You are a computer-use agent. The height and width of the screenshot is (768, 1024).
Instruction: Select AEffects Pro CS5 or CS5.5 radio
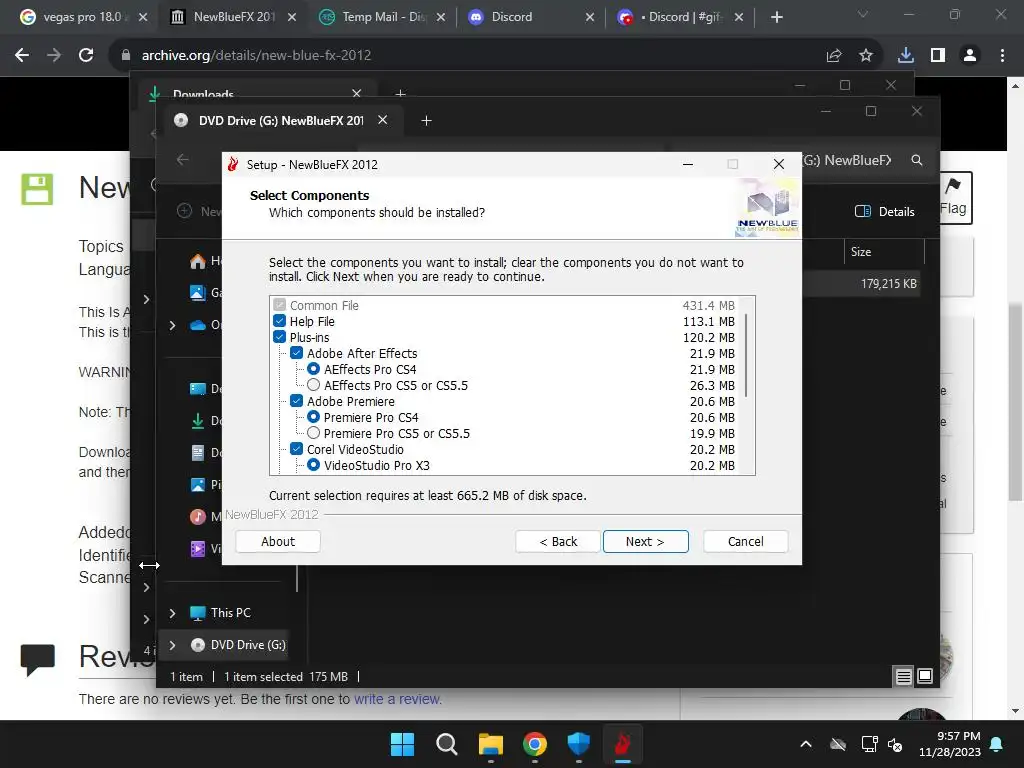pyautogui.click(x=313, y=385)
